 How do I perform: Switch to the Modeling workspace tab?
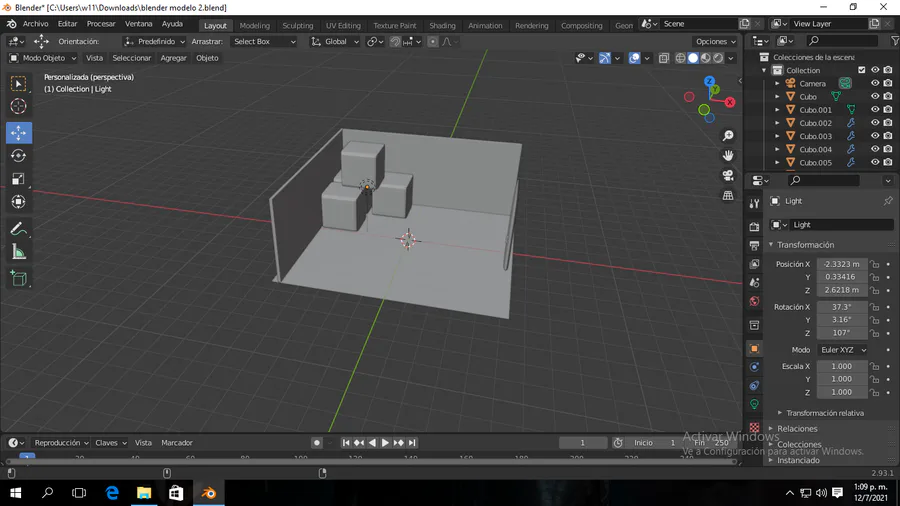point(254,25)
